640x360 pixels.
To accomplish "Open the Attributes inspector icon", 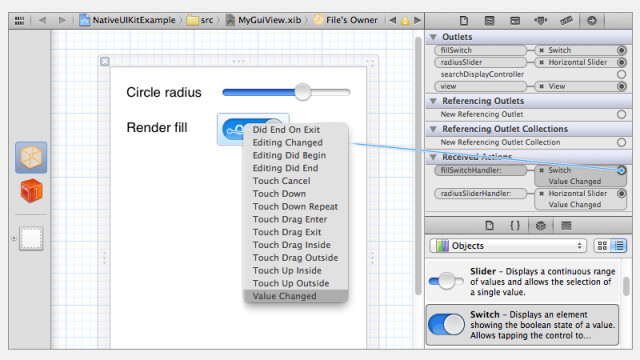I will click(x=541, y=20).
